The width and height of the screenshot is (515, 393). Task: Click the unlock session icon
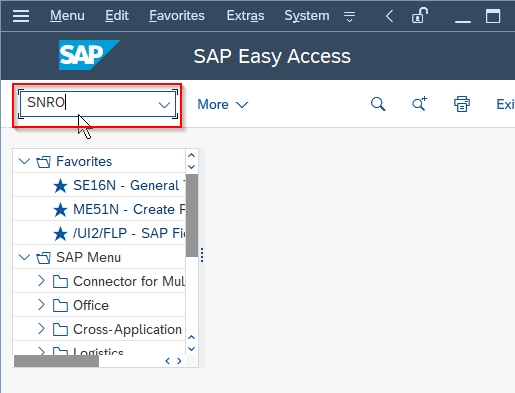click(420, 15)
